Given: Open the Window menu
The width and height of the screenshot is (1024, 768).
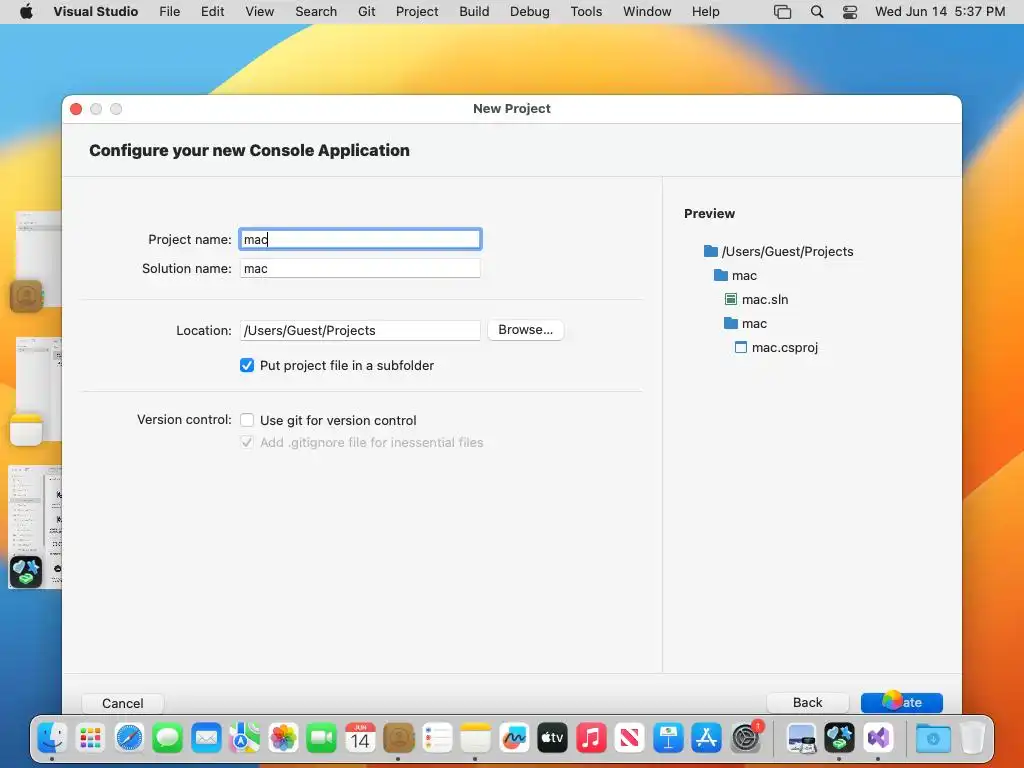Looking at the screenshot, I should (x=647, y=12).
